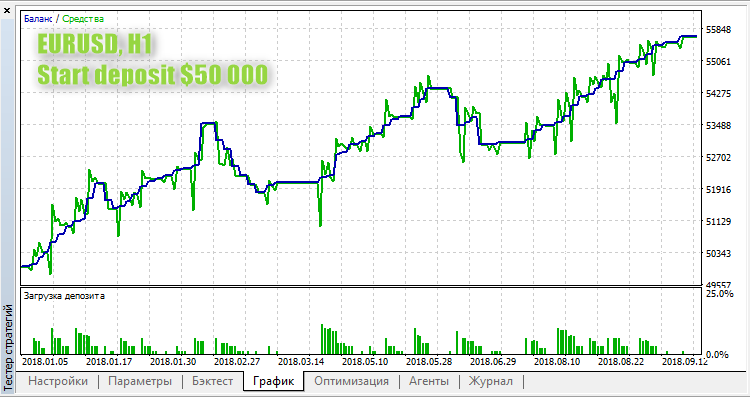Screen dimensions: 750x398
Task: Select the График tab
Action: [x=273, y=381]
